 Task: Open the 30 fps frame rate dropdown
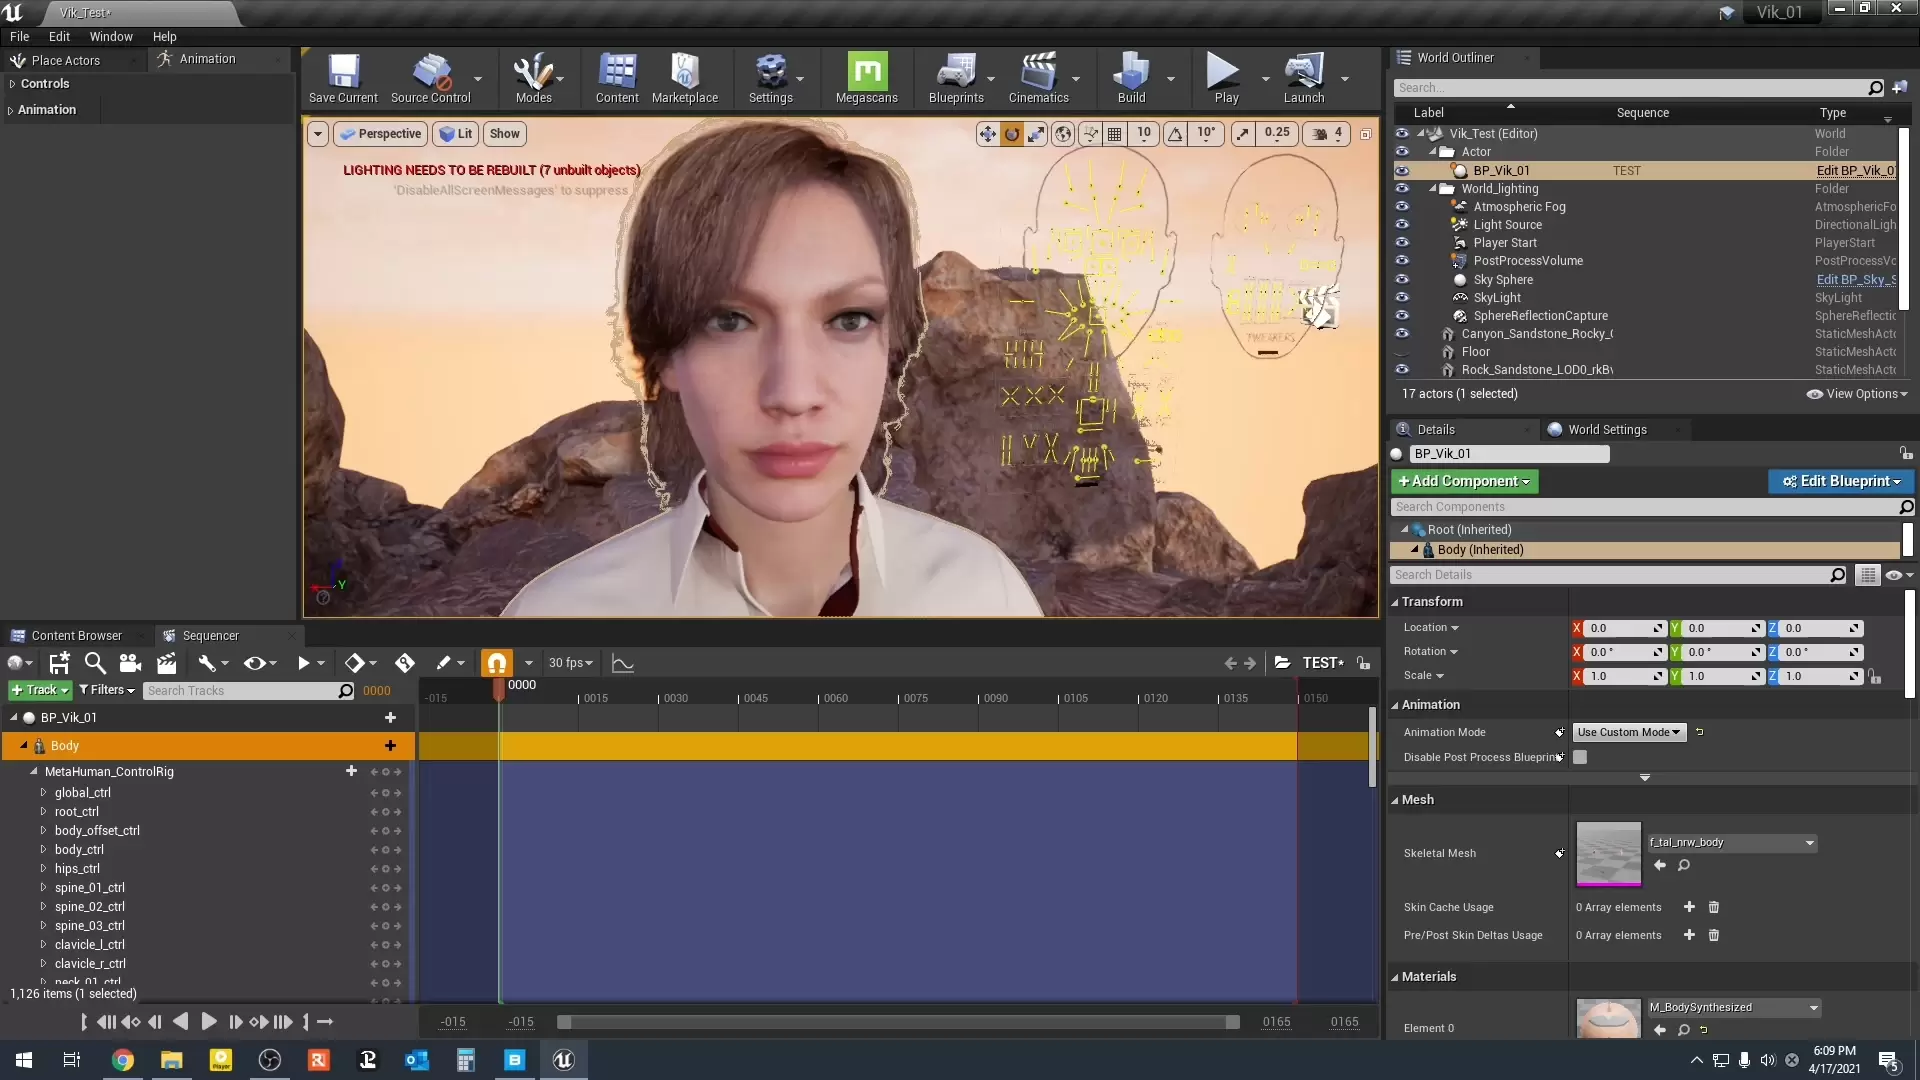[570, 663]
